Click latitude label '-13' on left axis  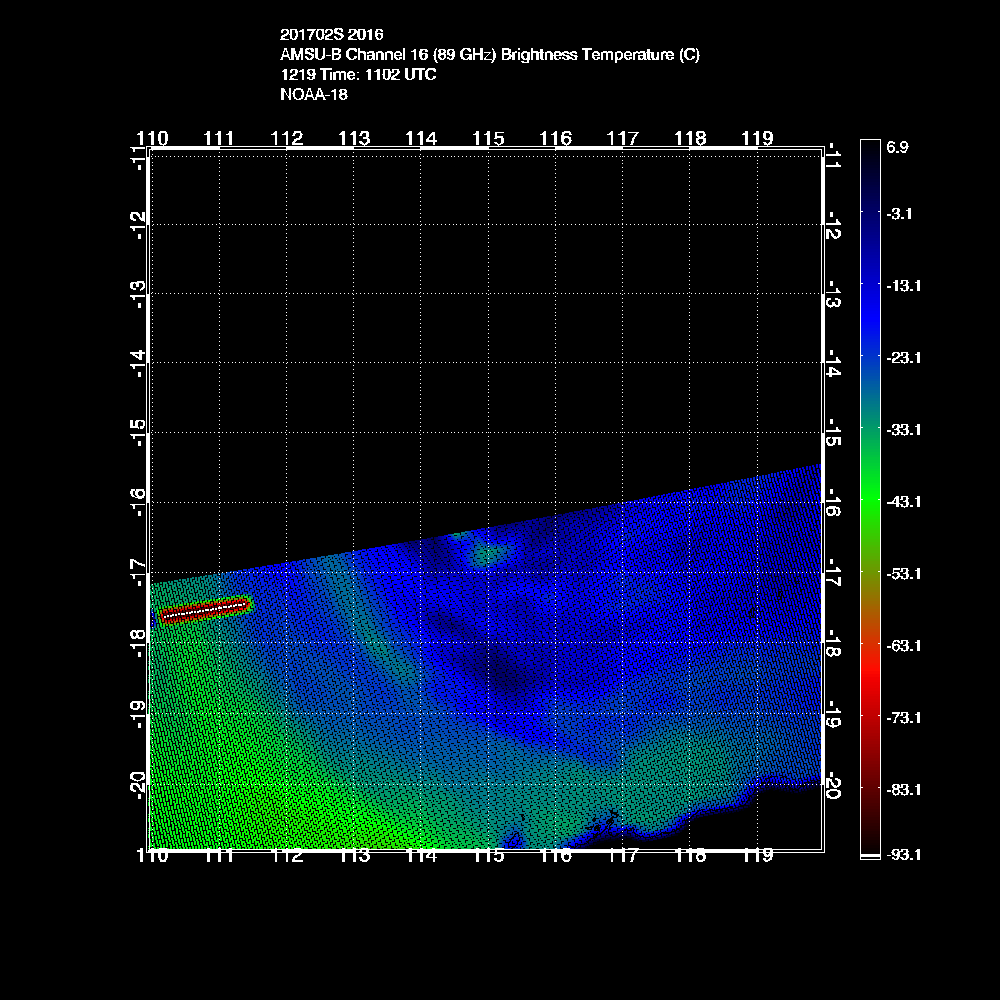click(x=138, y=294)
